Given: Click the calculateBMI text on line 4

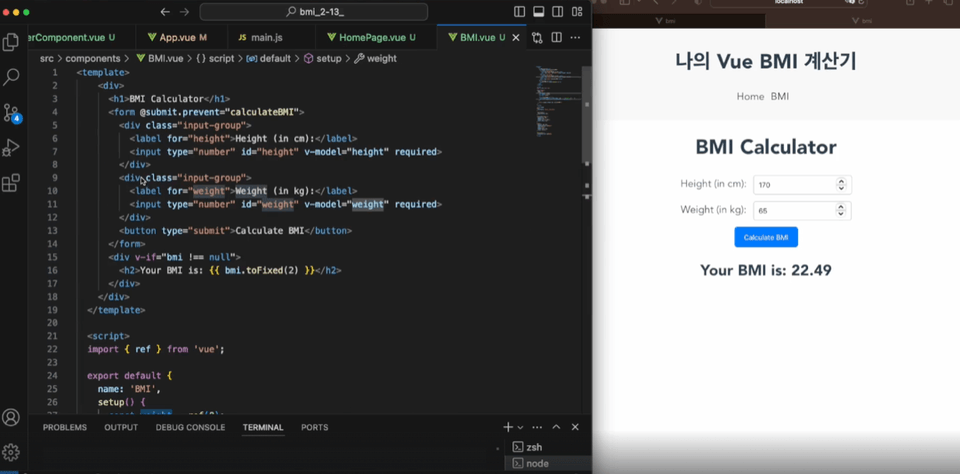Looking at the screenshot, I should pos(264,112).
